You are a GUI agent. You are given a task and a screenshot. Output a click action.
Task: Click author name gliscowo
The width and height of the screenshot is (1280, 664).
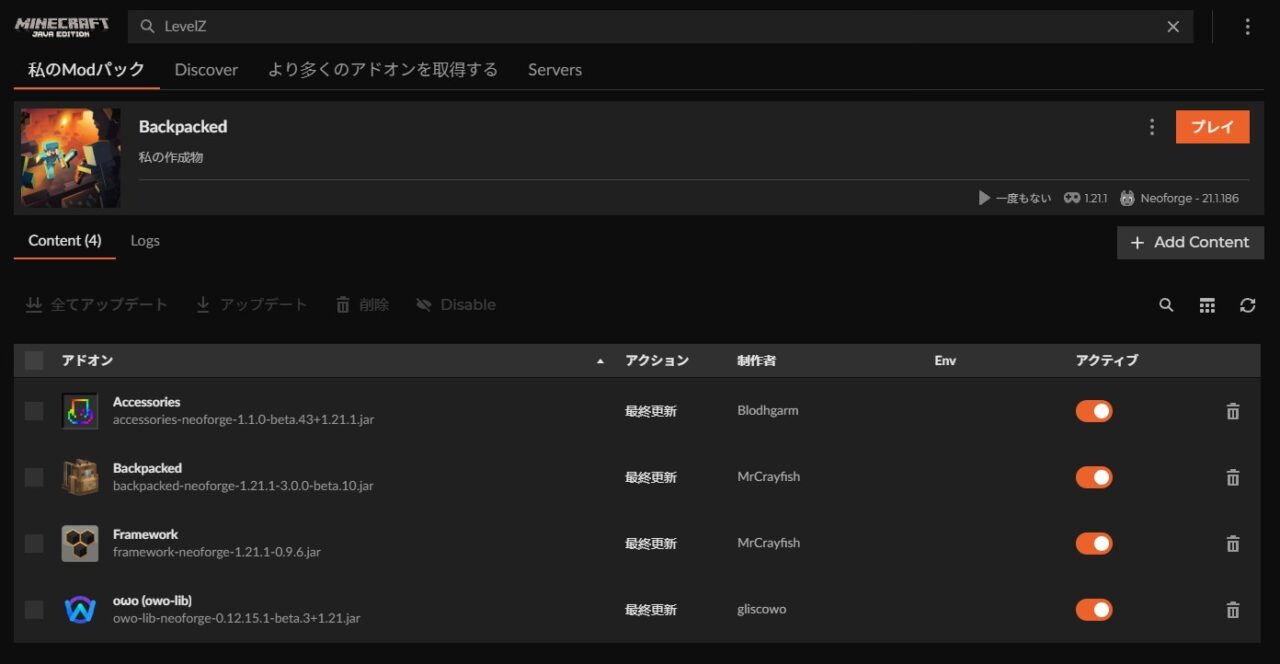pyautogui.click(x=762, y=609)
